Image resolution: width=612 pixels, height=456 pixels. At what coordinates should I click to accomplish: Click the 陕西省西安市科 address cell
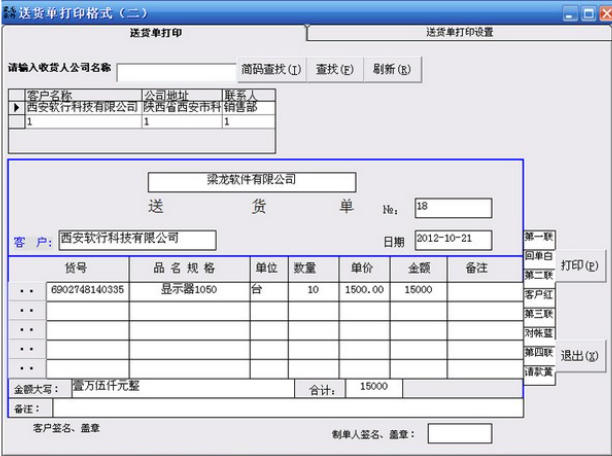(x=182, y=107)
